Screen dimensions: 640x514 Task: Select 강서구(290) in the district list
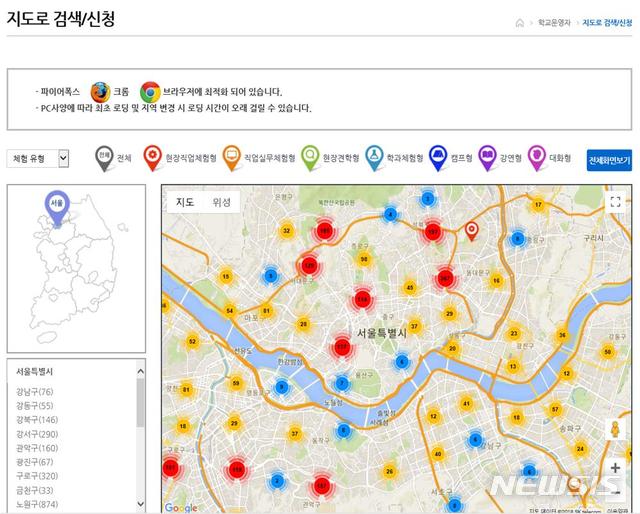(x=37, y=434)
